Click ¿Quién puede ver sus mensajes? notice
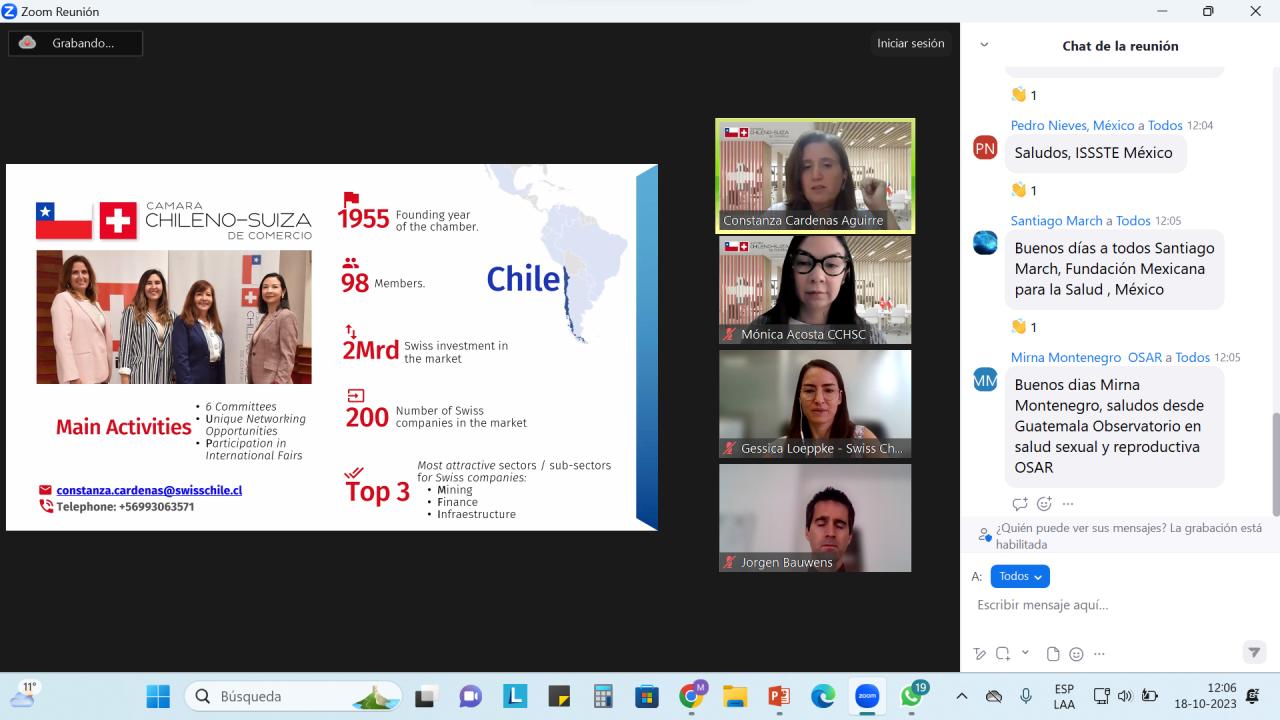The image size is (1280, 720). (x=1129, y=536)
